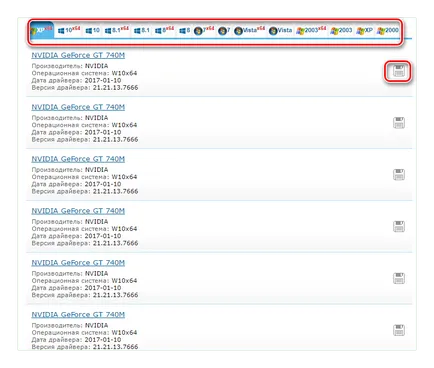Select the Vista x64 tab
The width and height of the screenshot is (434, 368).
pyautogui.click(x=250, y=30)
